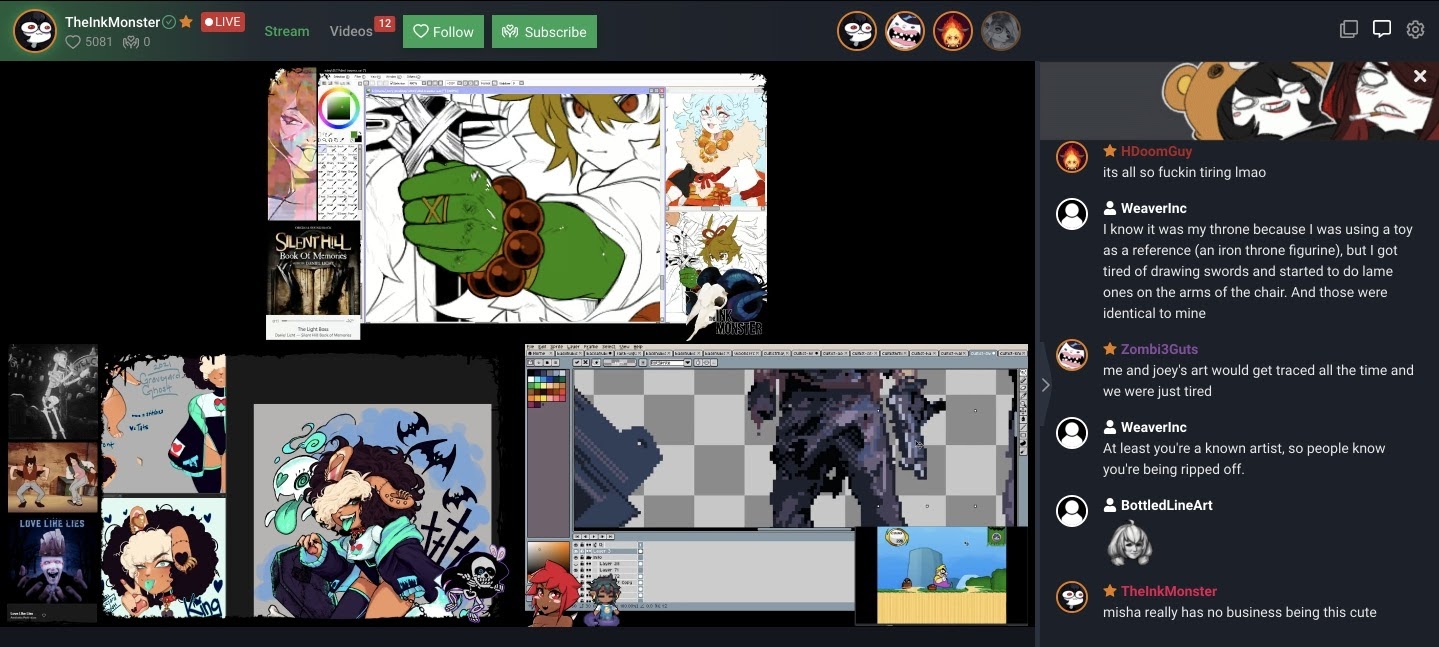Click the star badge next to HDoomGuy

click(1110, 151)
